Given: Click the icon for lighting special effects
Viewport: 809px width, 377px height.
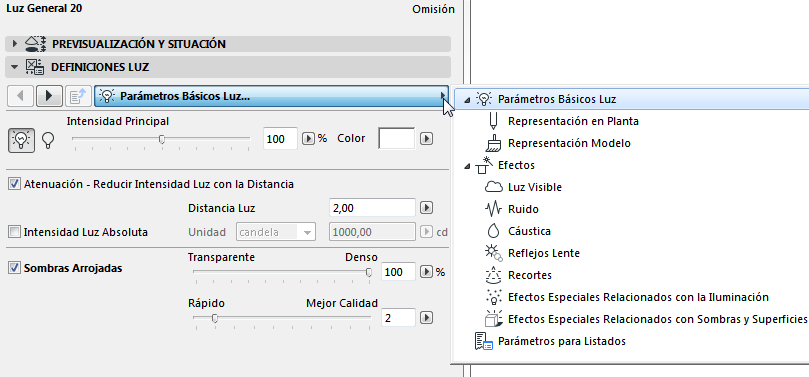Looking at the screenshot, I should tap(494, 297).
